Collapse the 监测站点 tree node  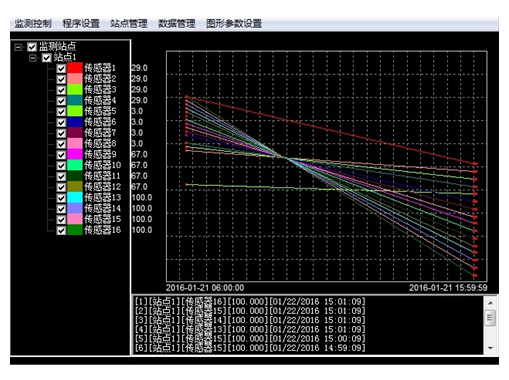tap(18, 47)
